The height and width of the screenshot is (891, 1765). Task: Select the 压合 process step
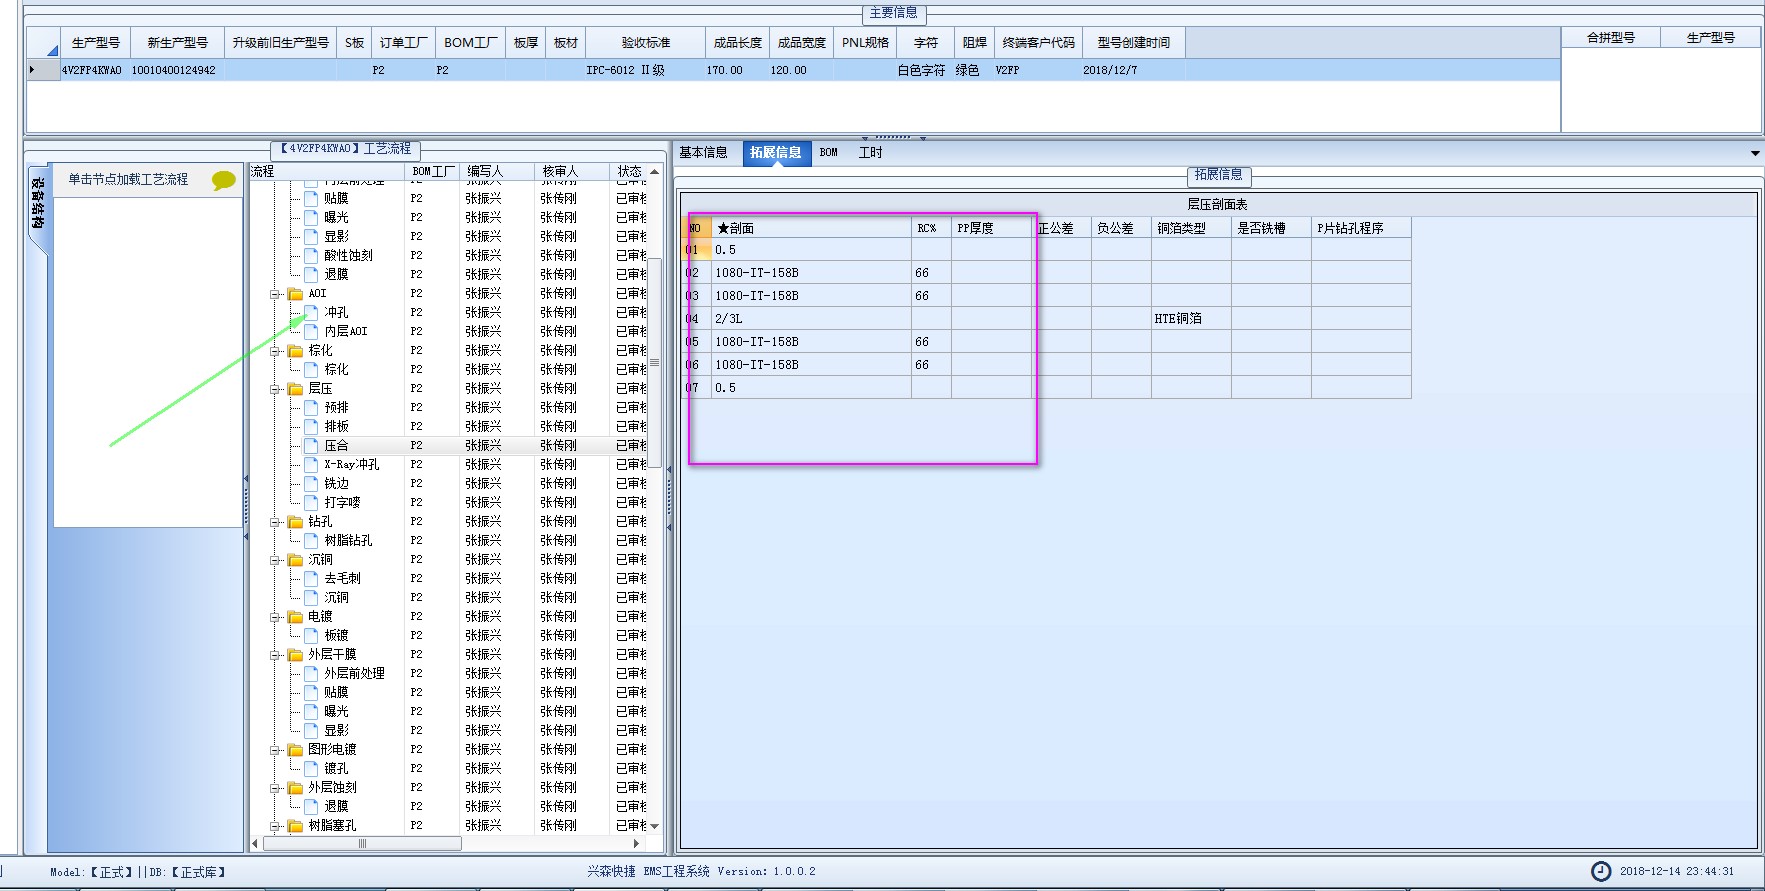pyautogui.click(x=336, y=446)
